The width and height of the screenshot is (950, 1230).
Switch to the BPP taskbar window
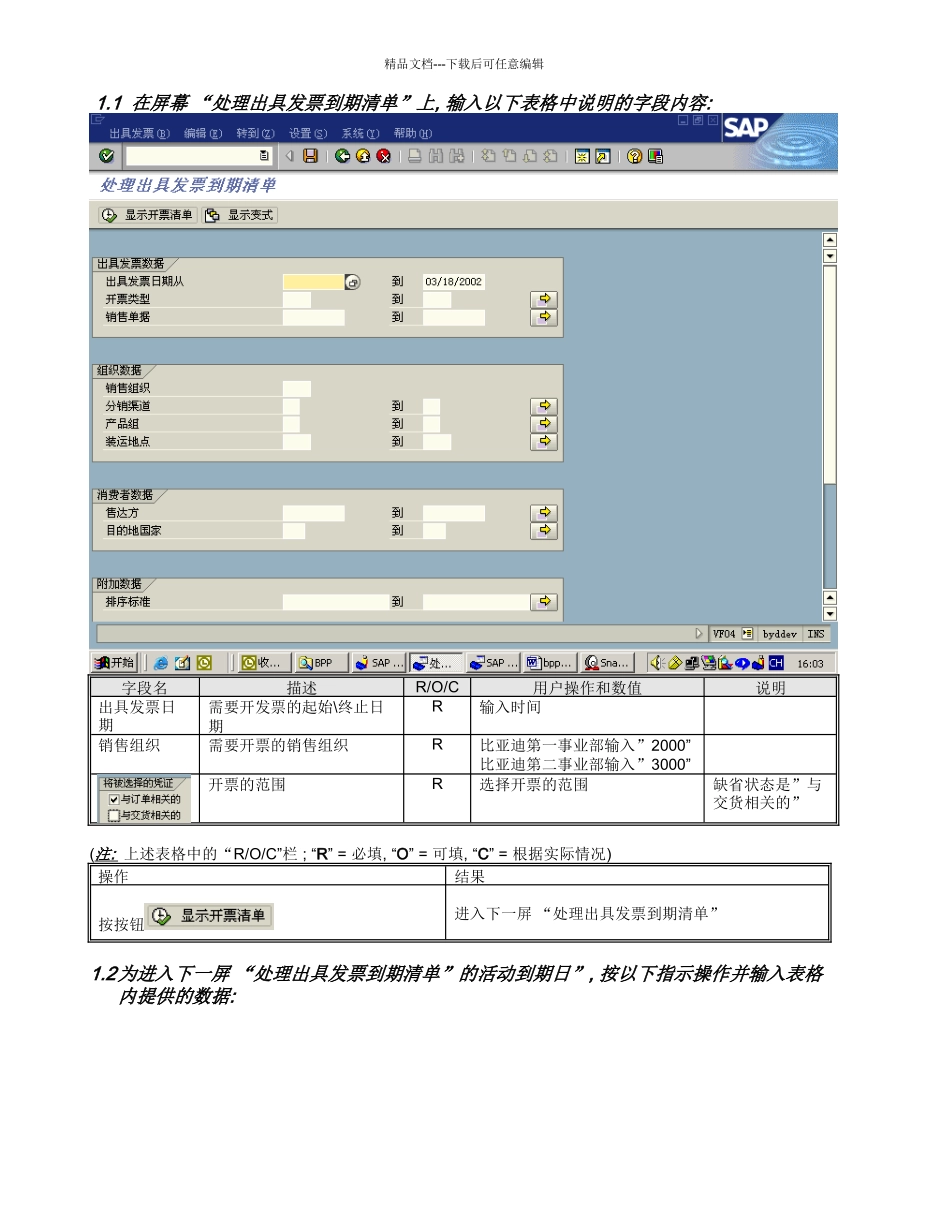click(320, 662)
